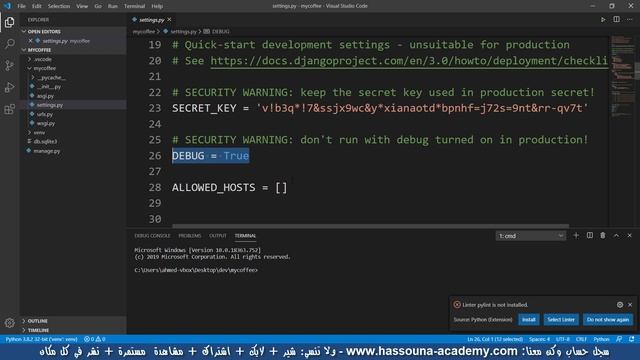Viewport: 640px width, 360px height.
Task: Expand the __pycache__ folder
Action: (x=51, y=78)
